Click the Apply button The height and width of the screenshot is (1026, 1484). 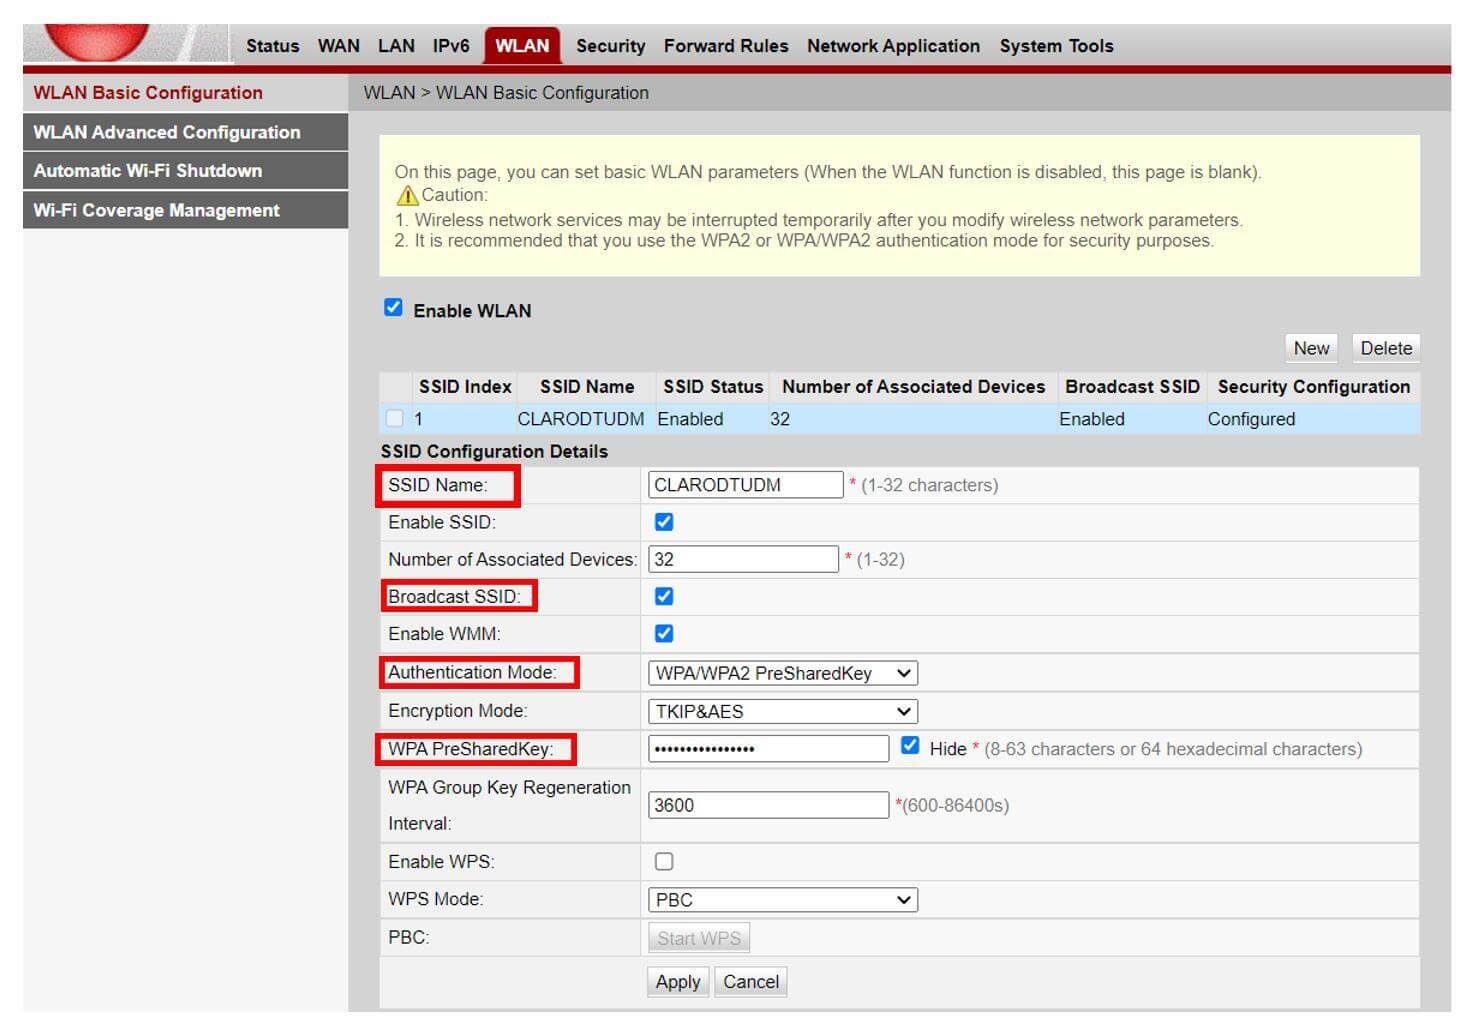pyautogui.click(x=678, y=982)
